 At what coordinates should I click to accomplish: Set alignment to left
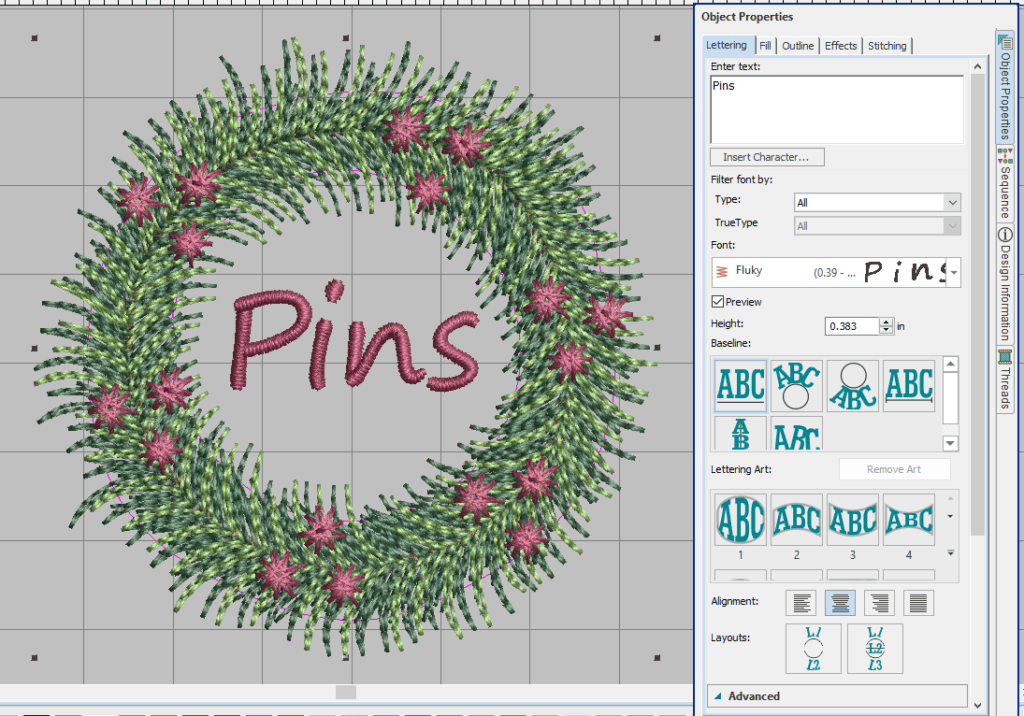pos(801,602)
